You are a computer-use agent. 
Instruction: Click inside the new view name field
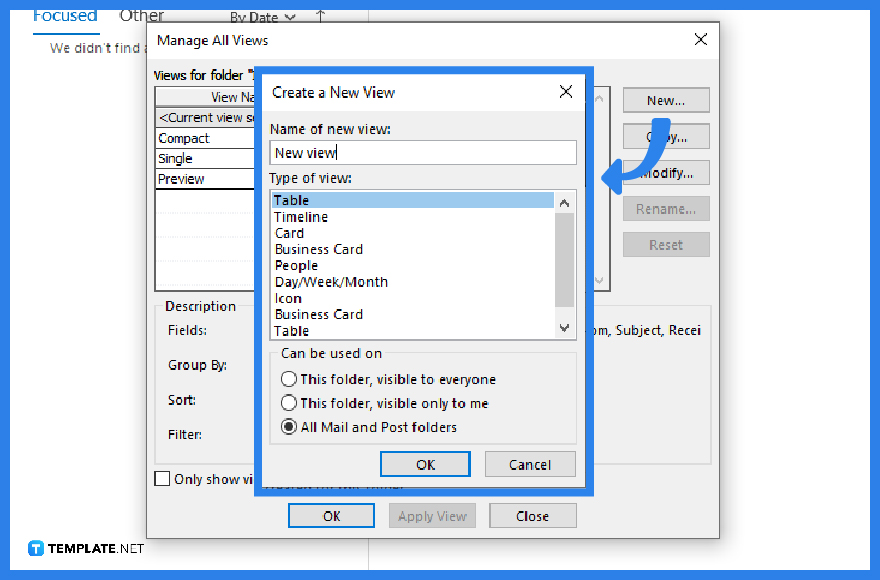[x=422, y=152]
